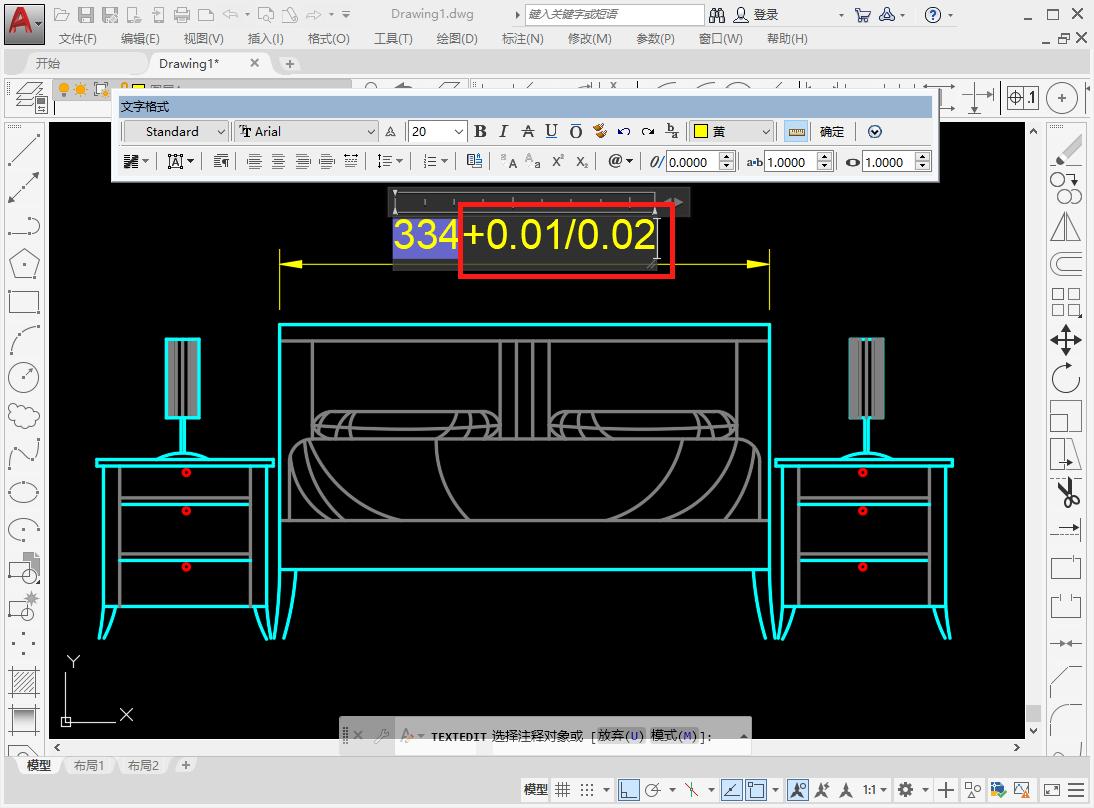
Task: Toggle bold text formatting
Action: pyautogui.click(x=480, y=131)
